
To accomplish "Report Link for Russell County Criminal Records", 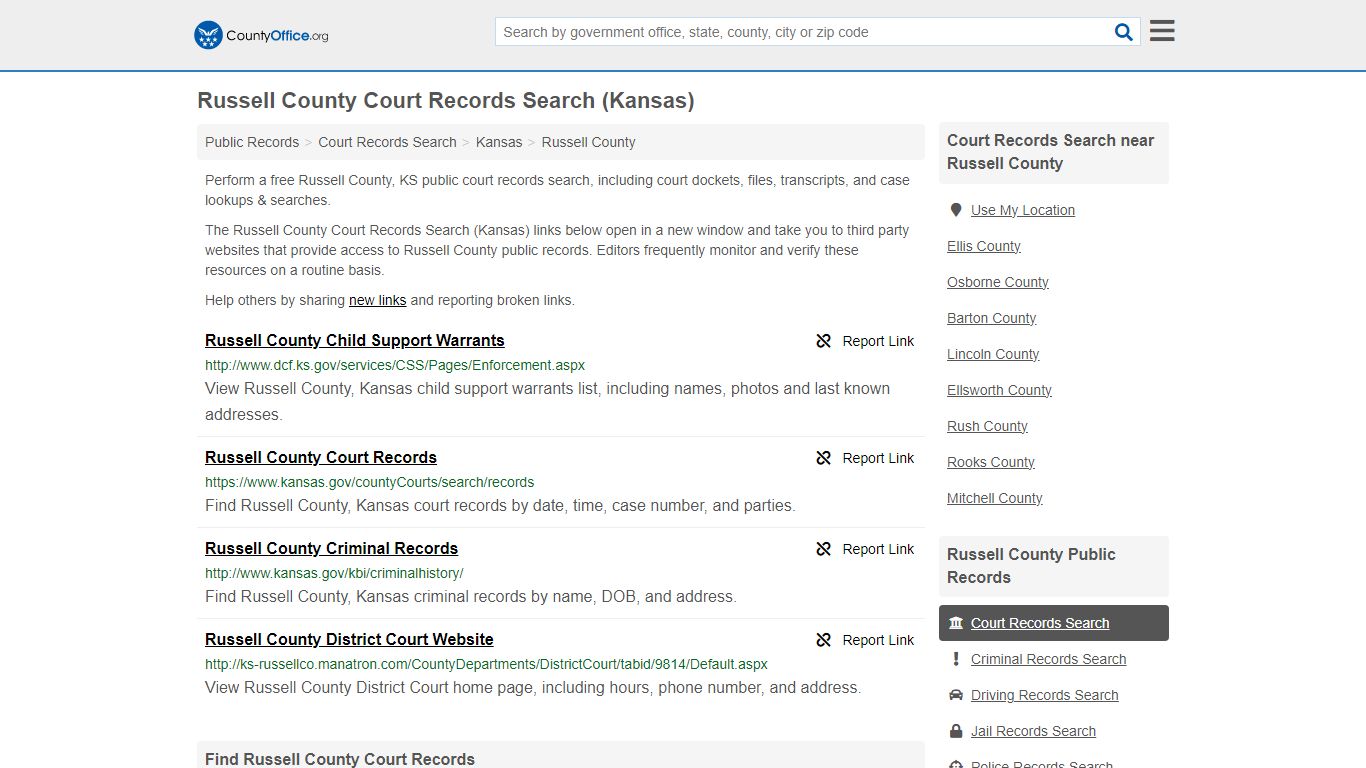I will (x=865, y=549).
